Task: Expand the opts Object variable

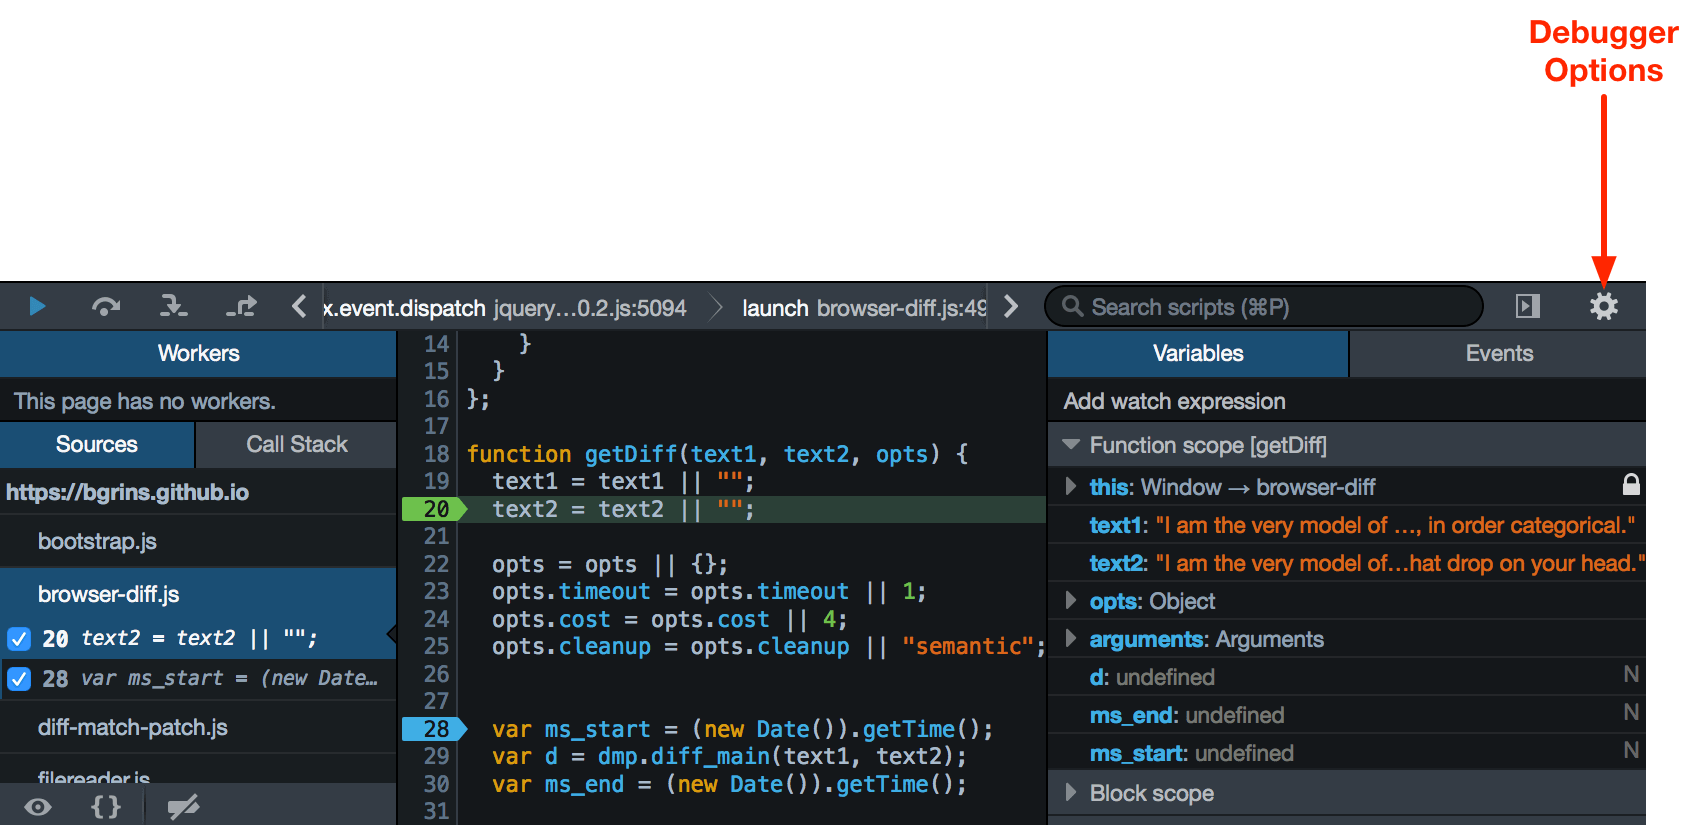Action: [x=1071, y=601]
